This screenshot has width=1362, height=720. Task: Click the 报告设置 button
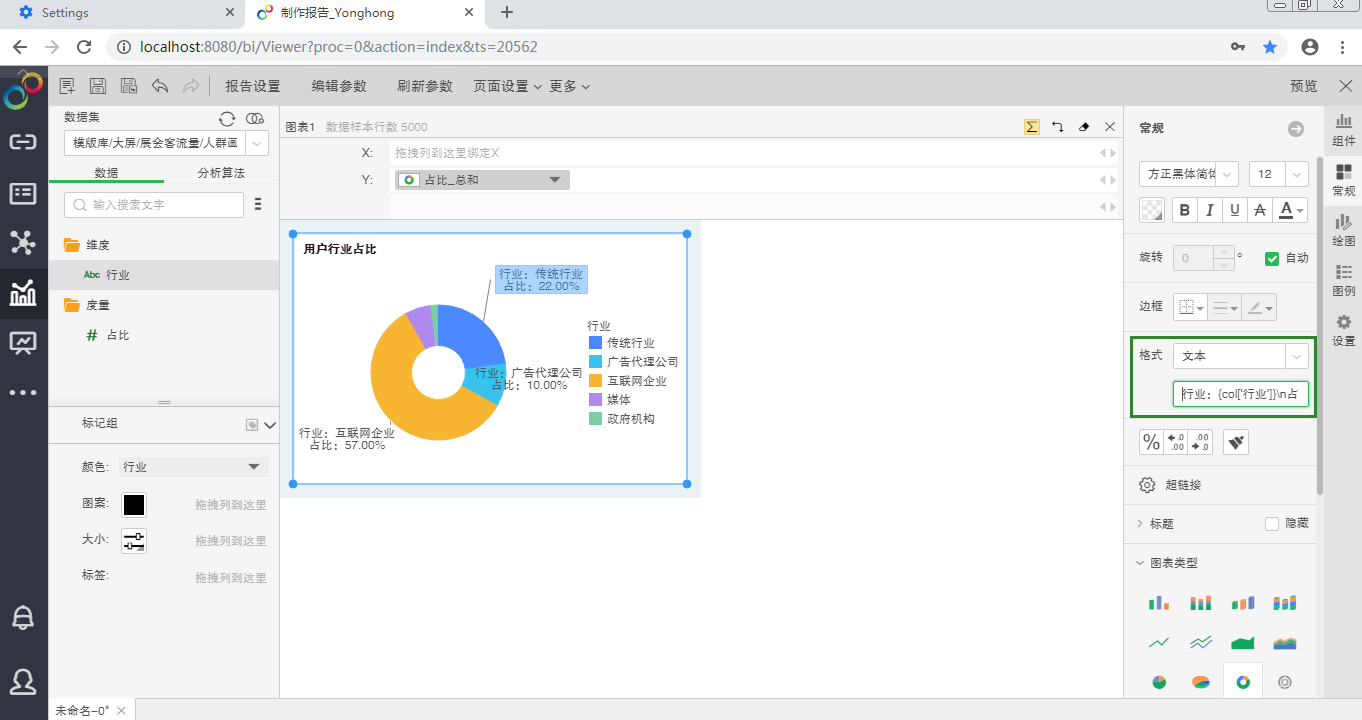click(x=252, y=86)
